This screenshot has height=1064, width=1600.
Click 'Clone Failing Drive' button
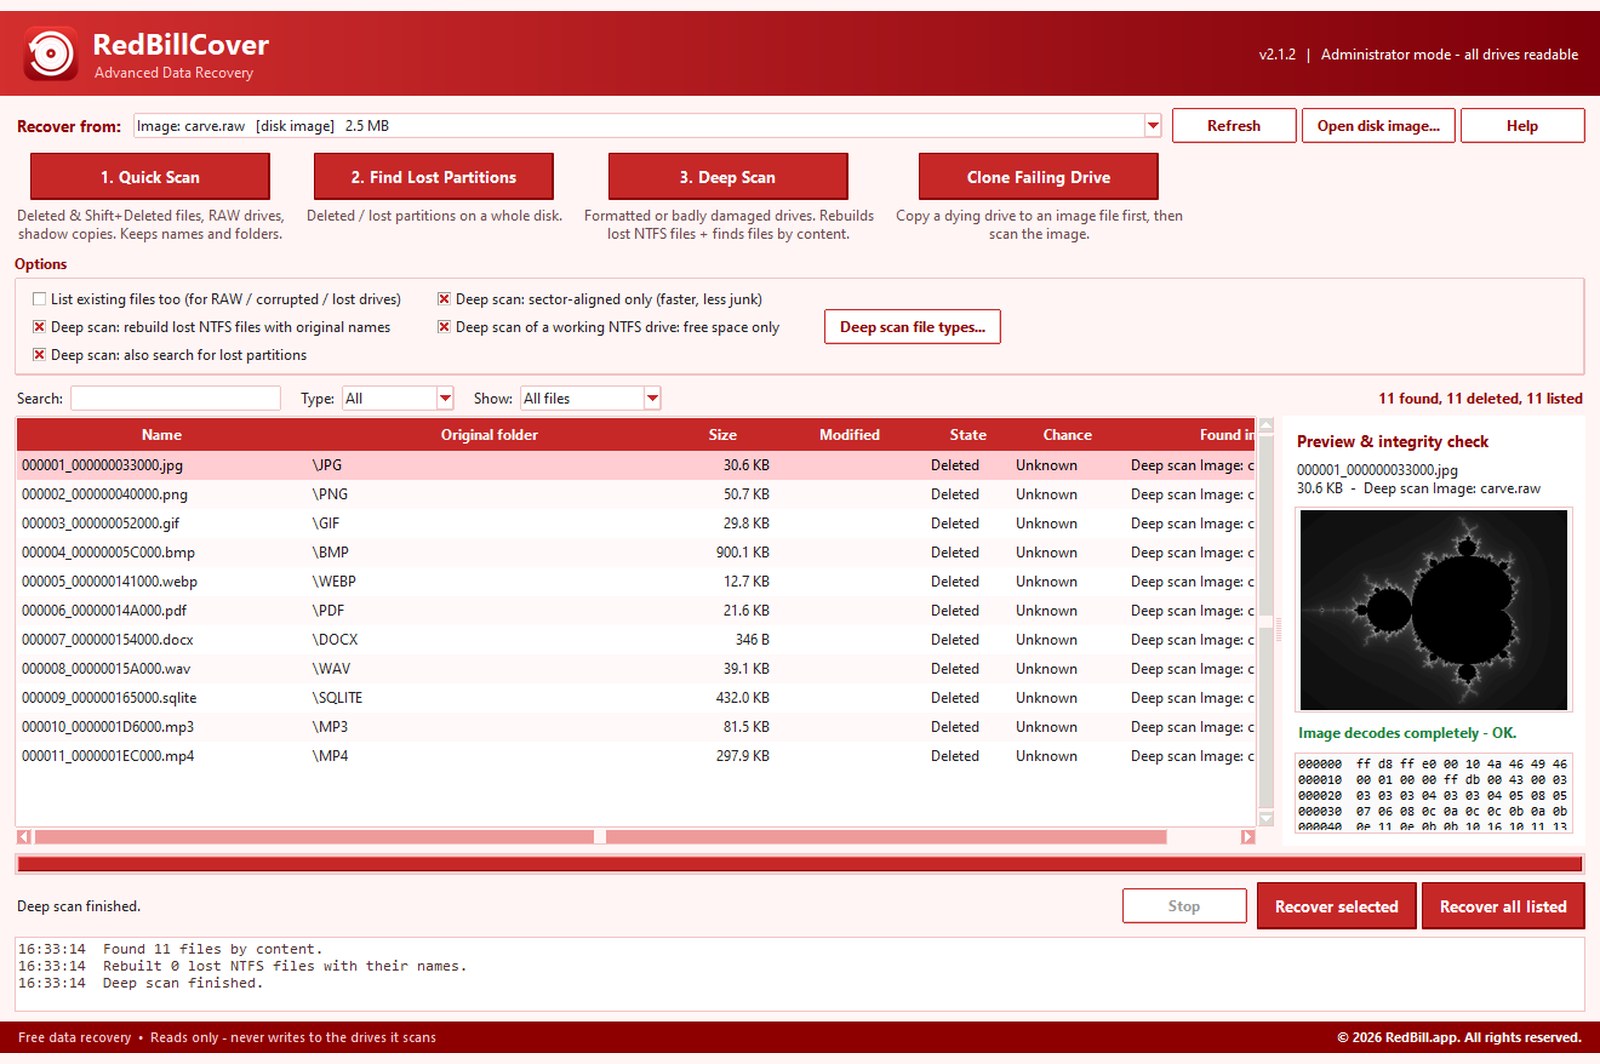[1038, 177]
